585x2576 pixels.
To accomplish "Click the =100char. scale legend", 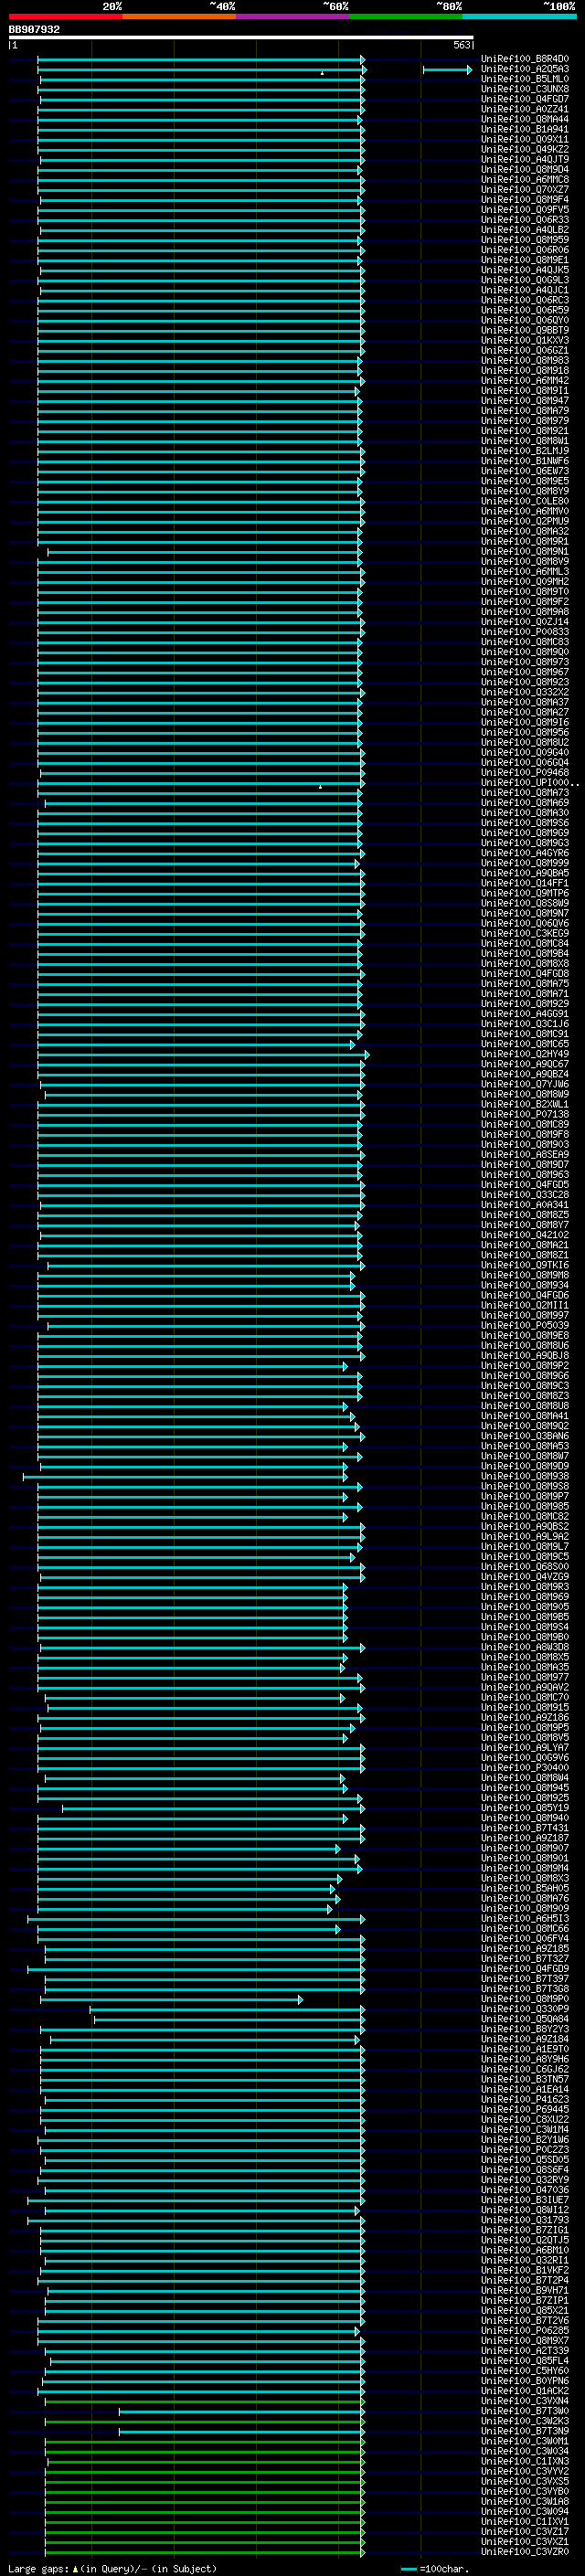I will [x=436, y=2568].
